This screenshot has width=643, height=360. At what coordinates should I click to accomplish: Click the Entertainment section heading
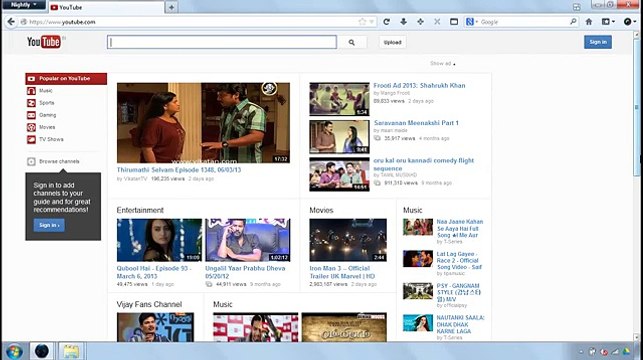(x=140, y=210)
